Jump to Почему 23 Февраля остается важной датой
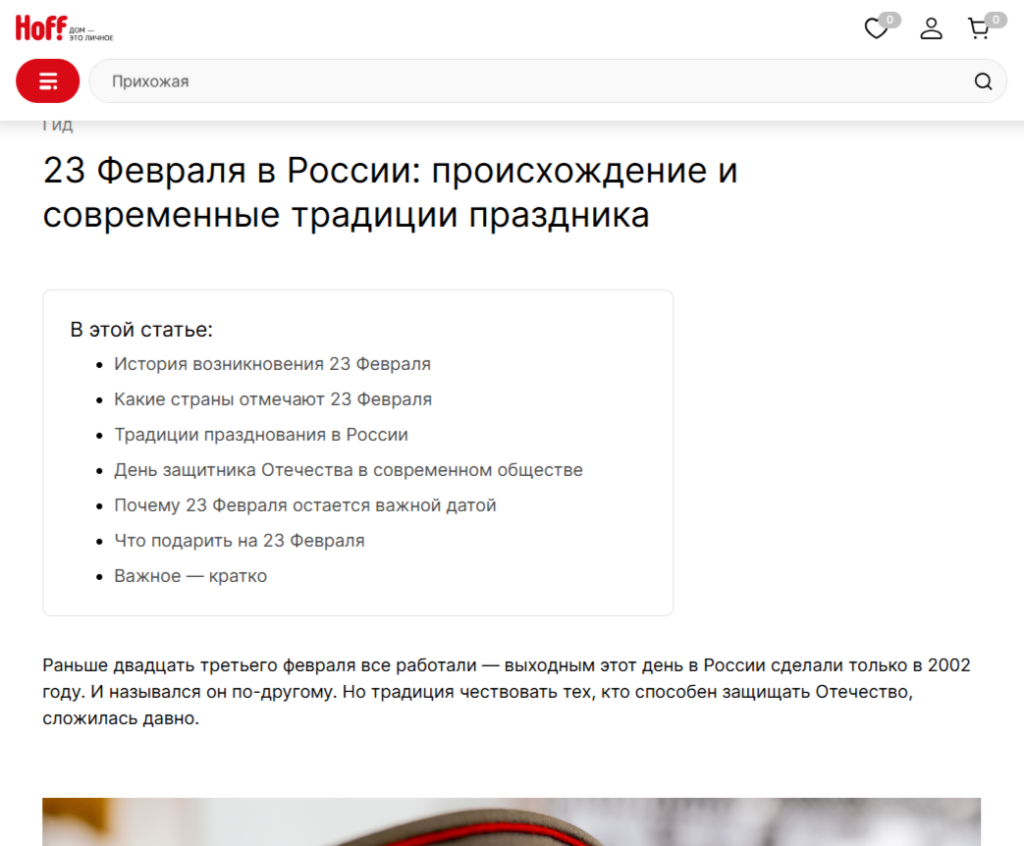Viewport: 1024px width, 846px height. coord(305,505)
